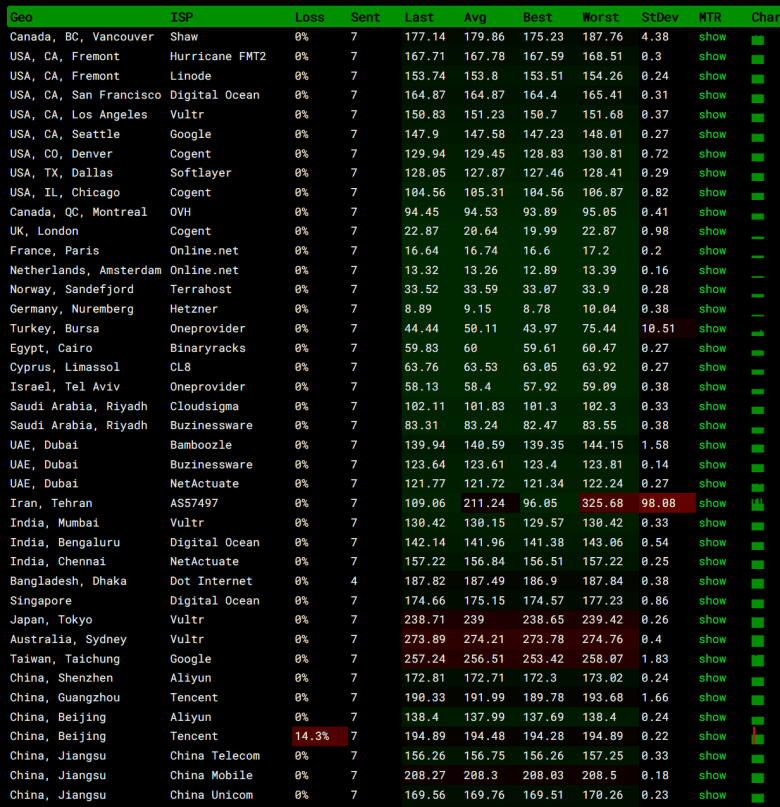Open MTR show link for Vancouver Shaw

coord(712,37)
